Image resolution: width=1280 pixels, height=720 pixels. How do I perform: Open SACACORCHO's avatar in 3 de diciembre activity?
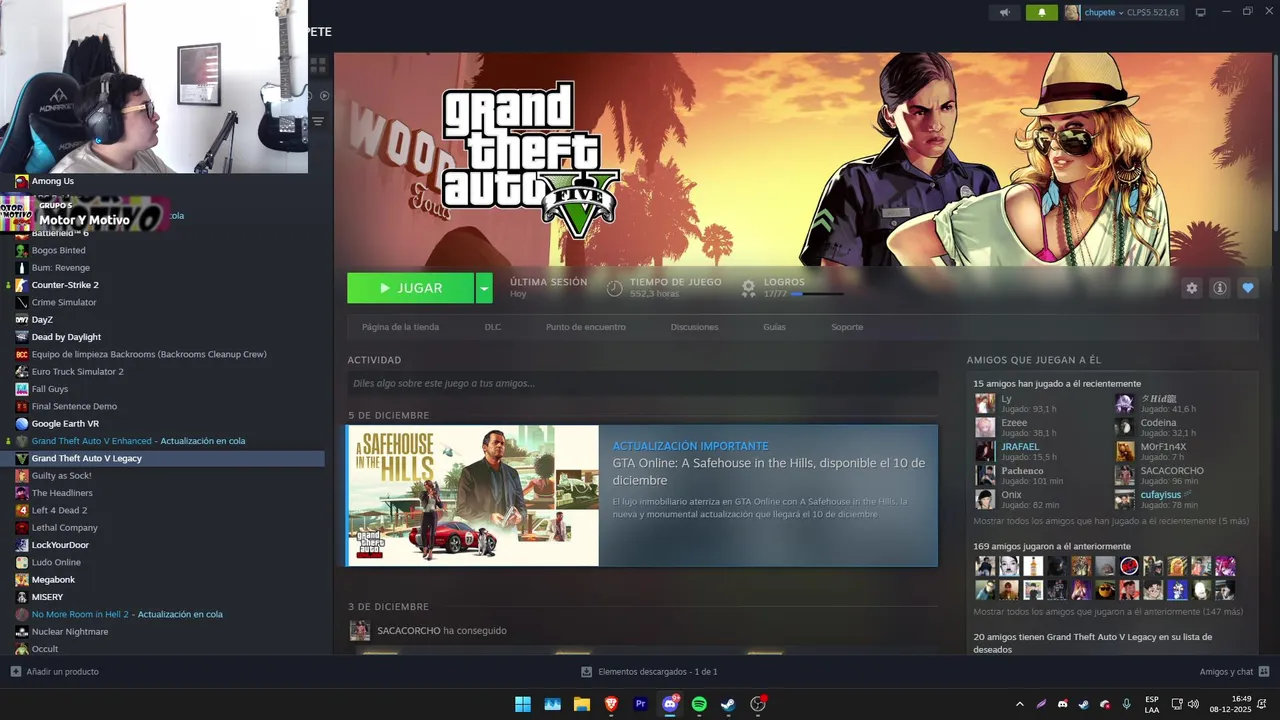(x=360, y=631)
